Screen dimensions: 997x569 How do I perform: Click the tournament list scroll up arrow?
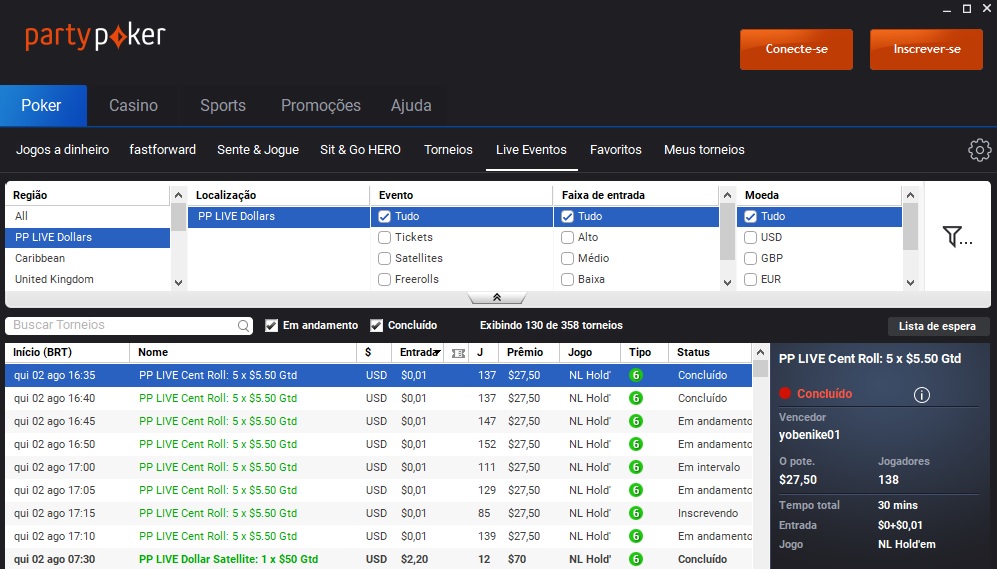click(760, 352)
